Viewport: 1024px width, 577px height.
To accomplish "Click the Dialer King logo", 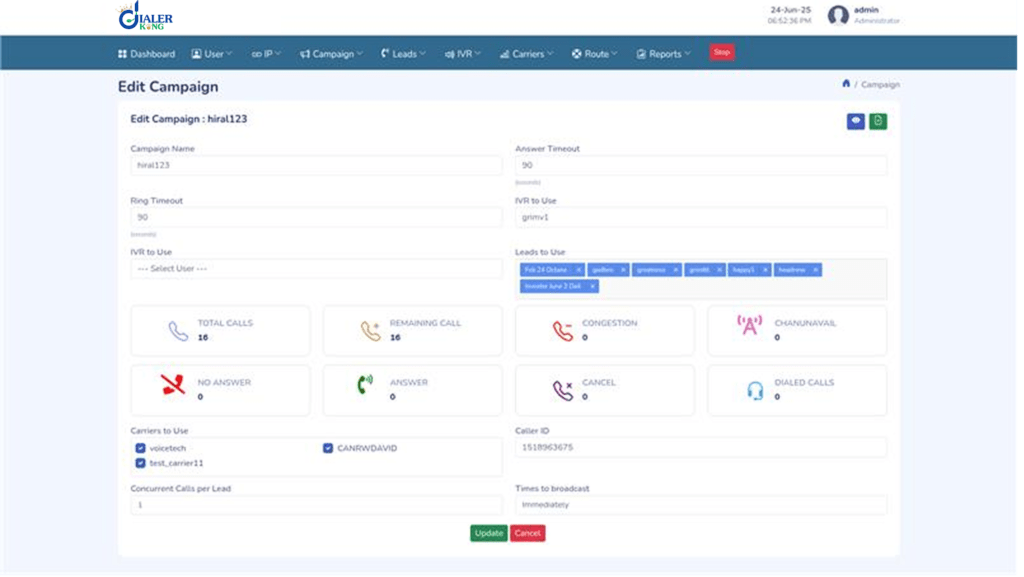I will (x=146, y=16).
